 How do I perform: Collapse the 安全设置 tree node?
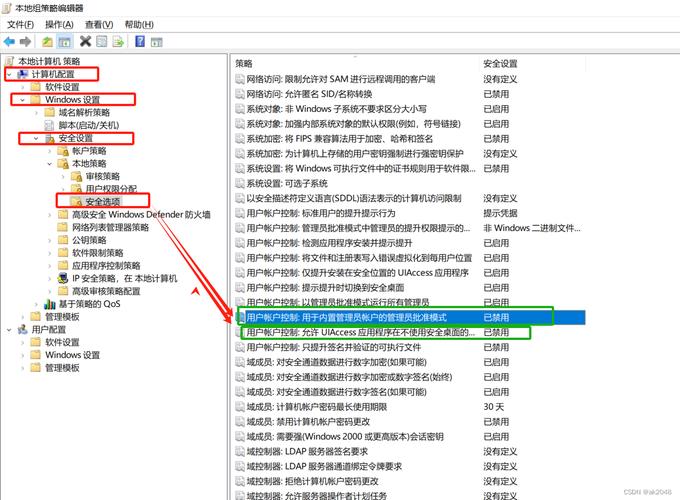[x=36, y=138]
